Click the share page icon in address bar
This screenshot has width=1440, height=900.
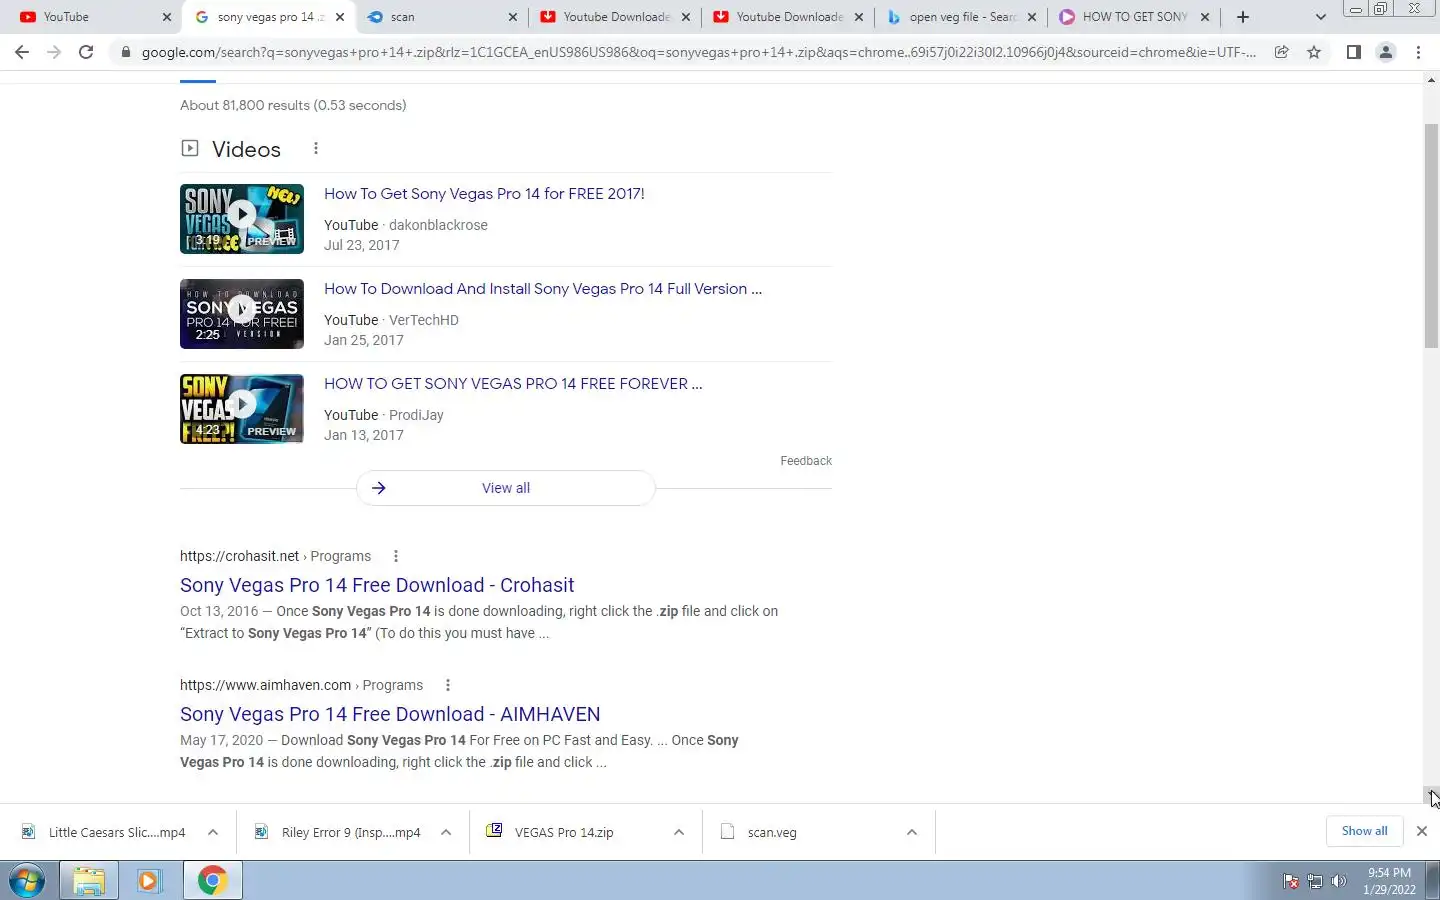click(1281, 52)
